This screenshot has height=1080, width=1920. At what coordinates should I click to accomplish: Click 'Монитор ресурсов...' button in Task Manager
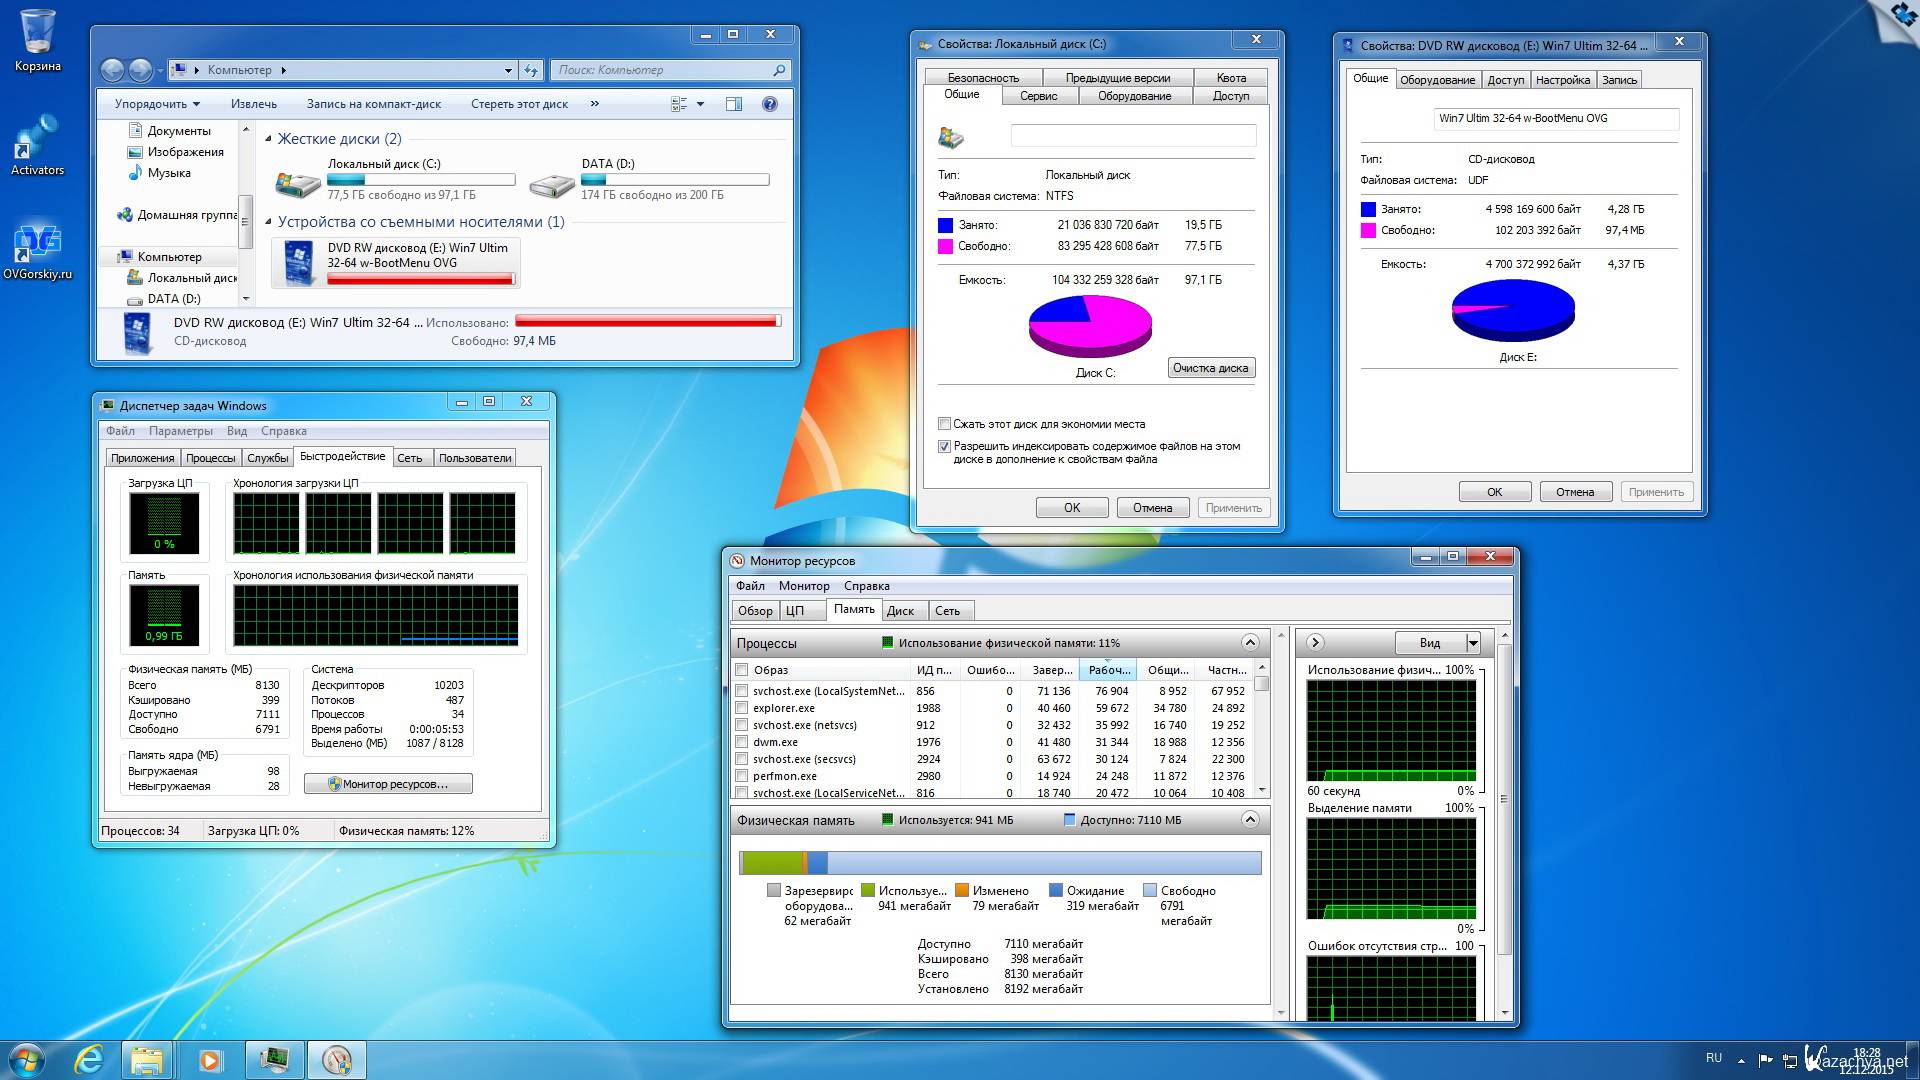tap(388, 784)
